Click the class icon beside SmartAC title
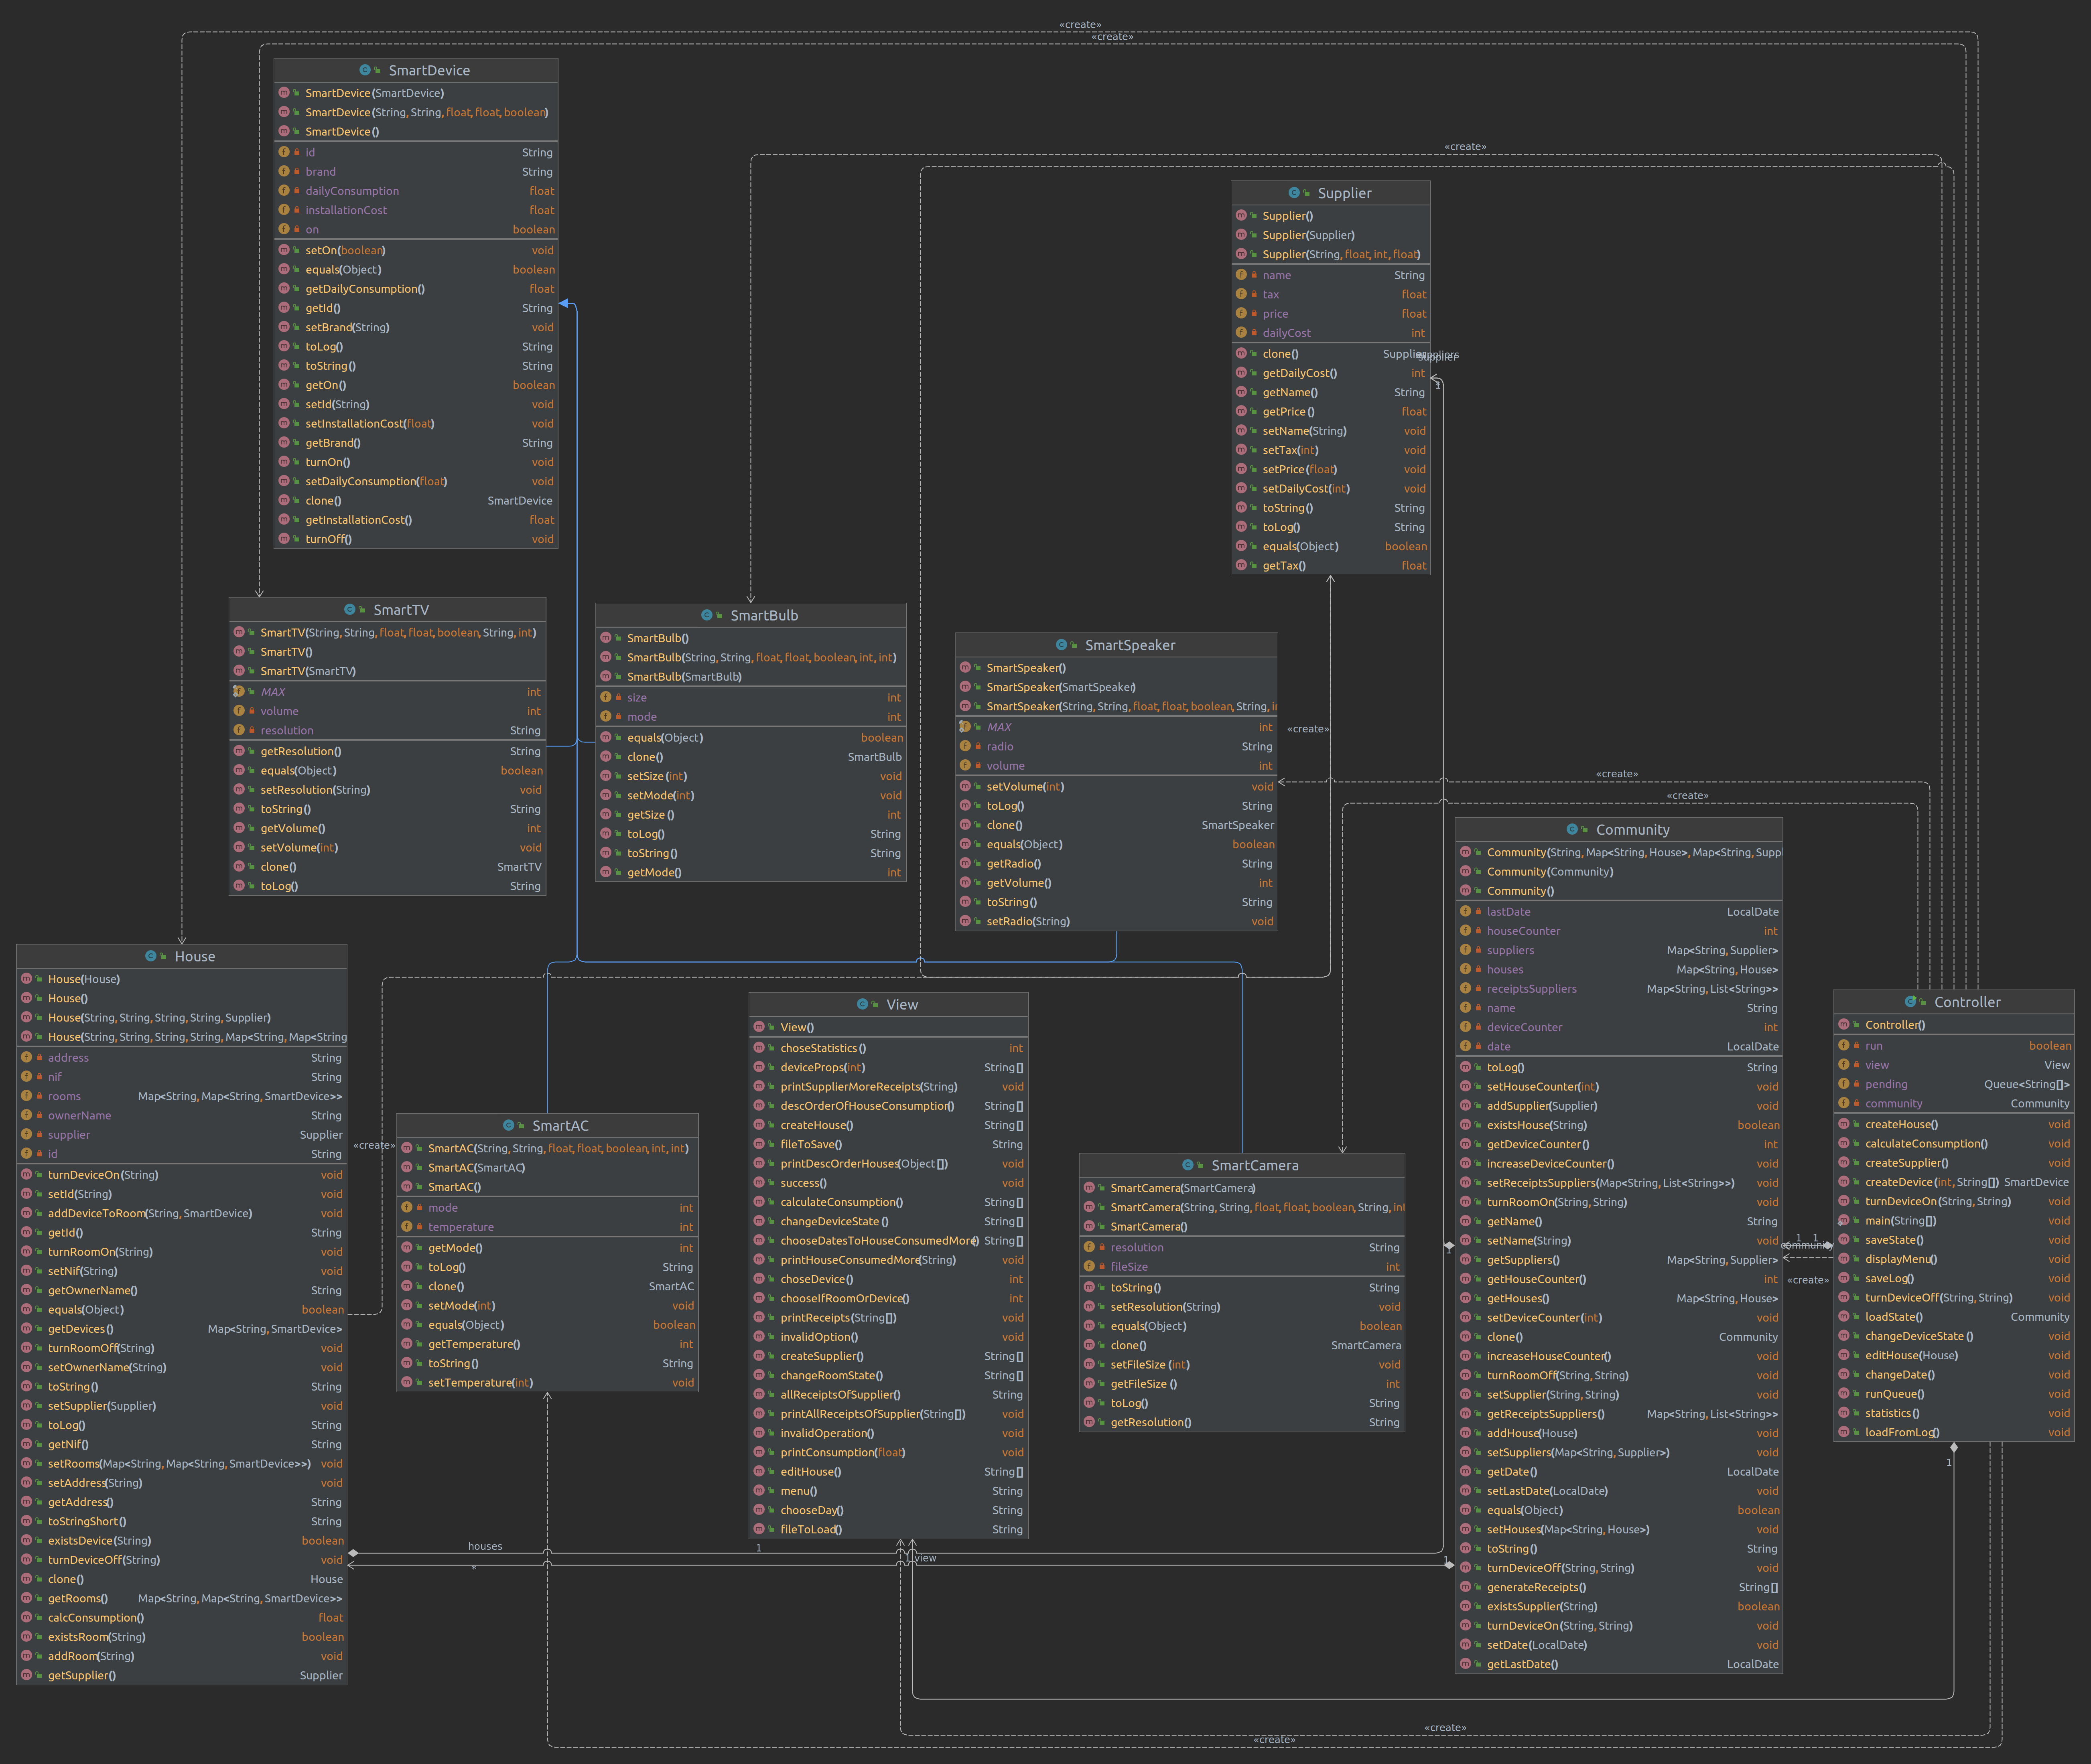The width and height of the screenshot is (2091, 1764). tap(509, 1125)
